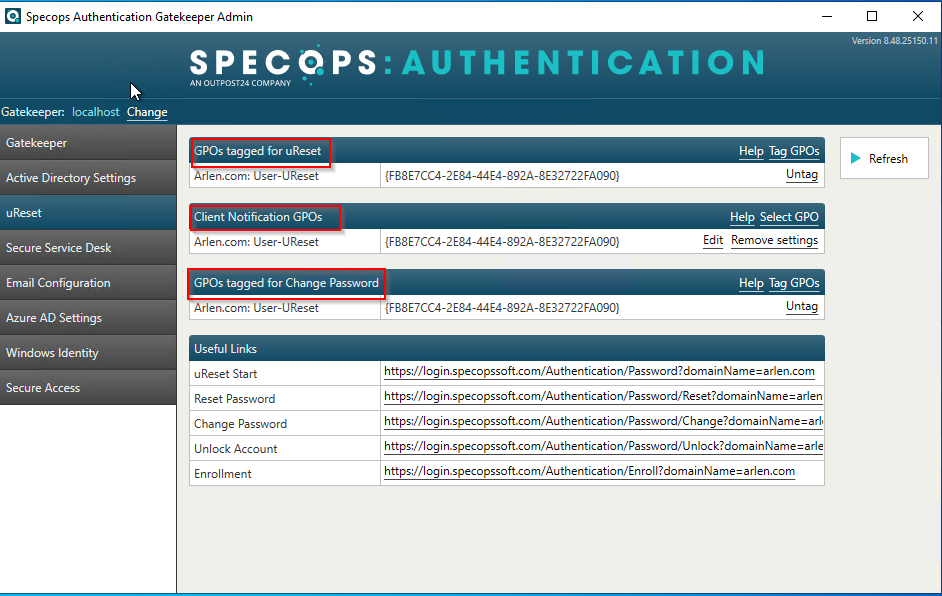This screenshot has height=596, width=942.
Task: Open Help for GPOs tagged for Change Password
Action: point(751,284)
